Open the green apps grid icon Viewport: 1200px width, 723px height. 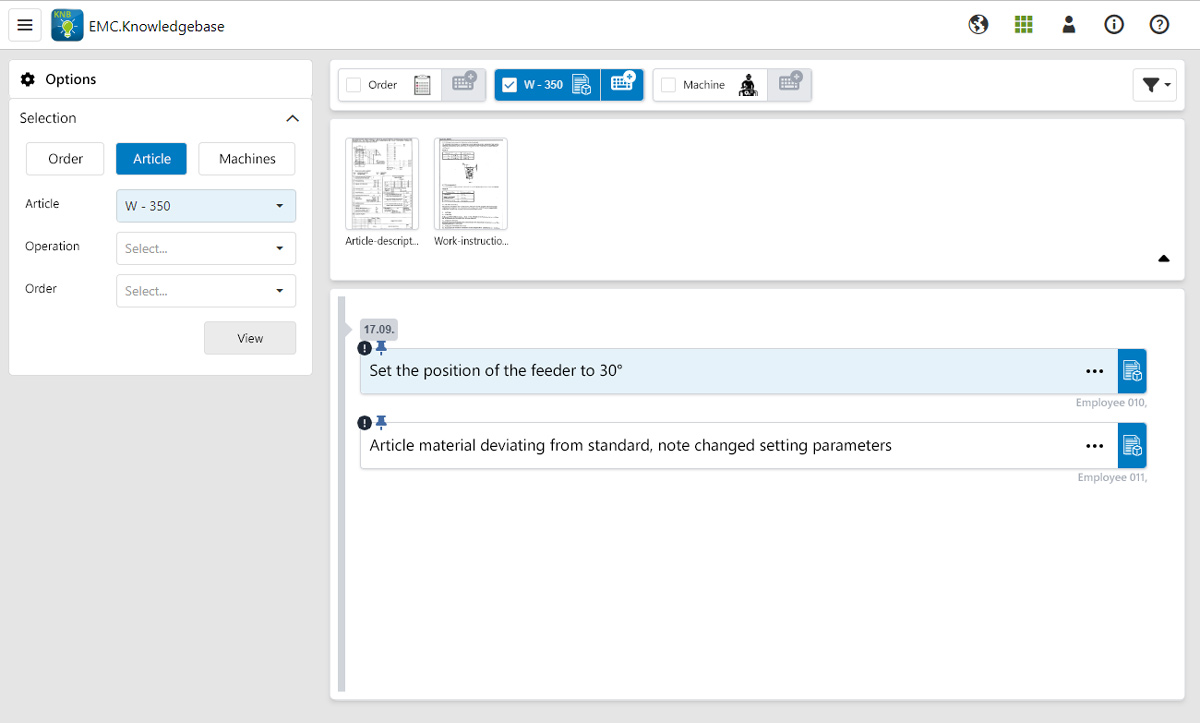(1023, 25)
